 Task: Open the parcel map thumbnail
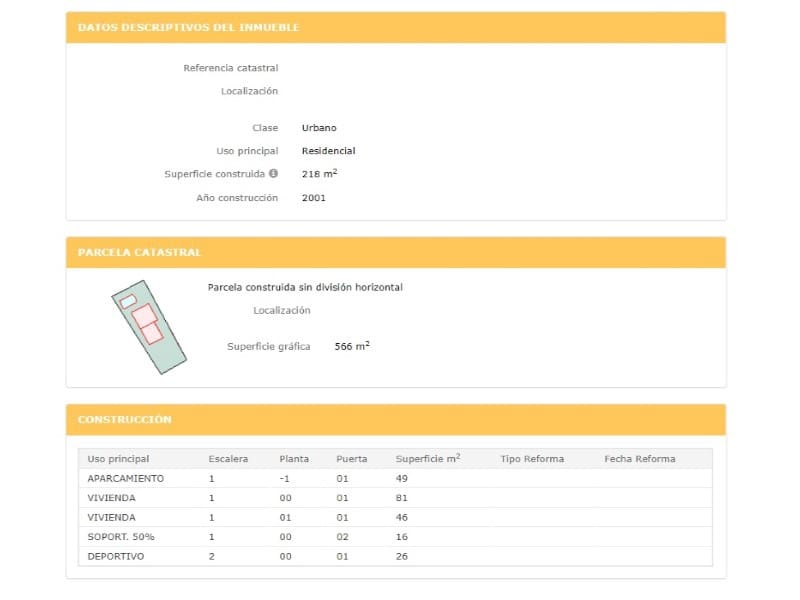(148, 326)
